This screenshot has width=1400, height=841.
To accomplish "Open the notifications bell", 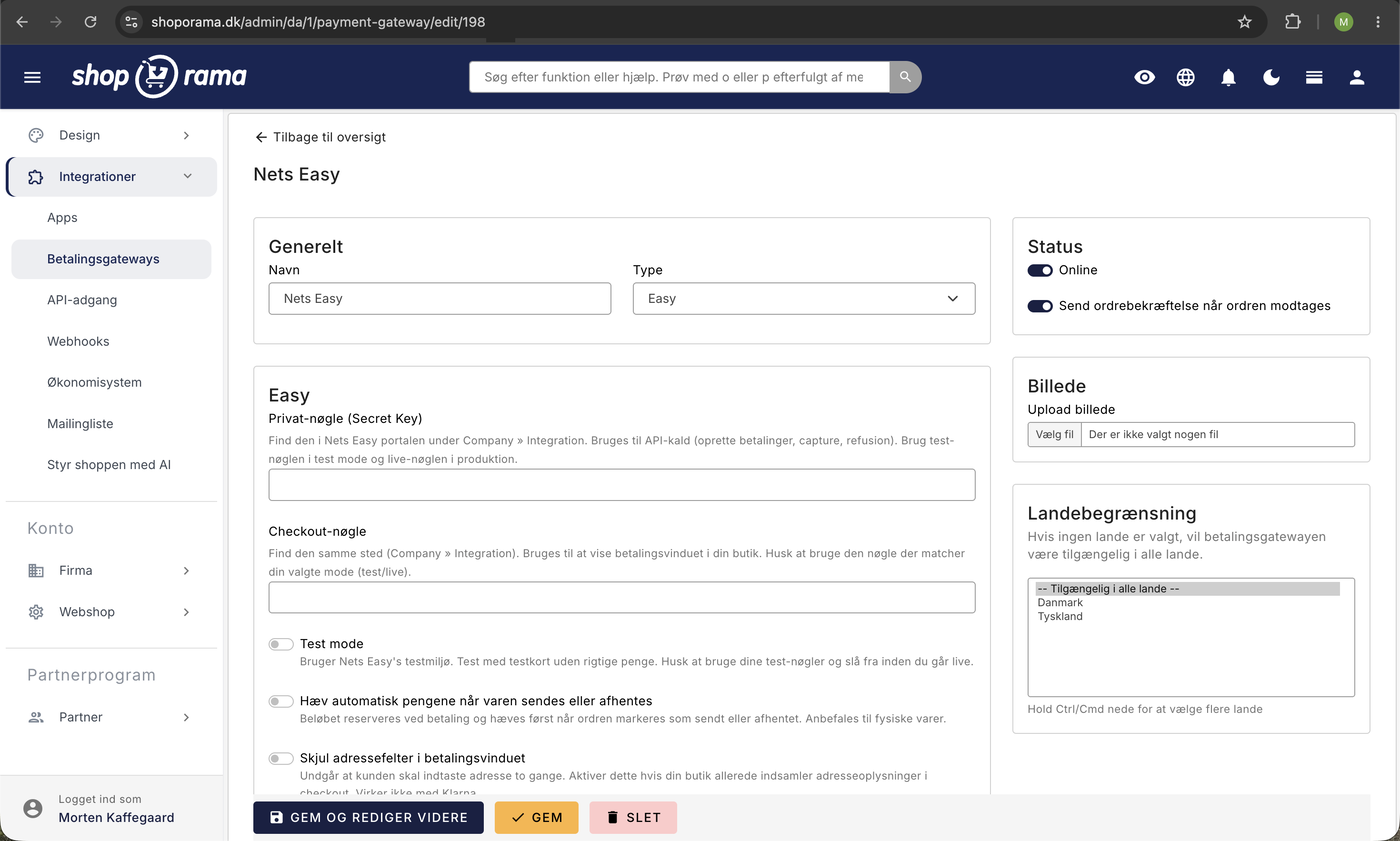I will click(1229, 77).
